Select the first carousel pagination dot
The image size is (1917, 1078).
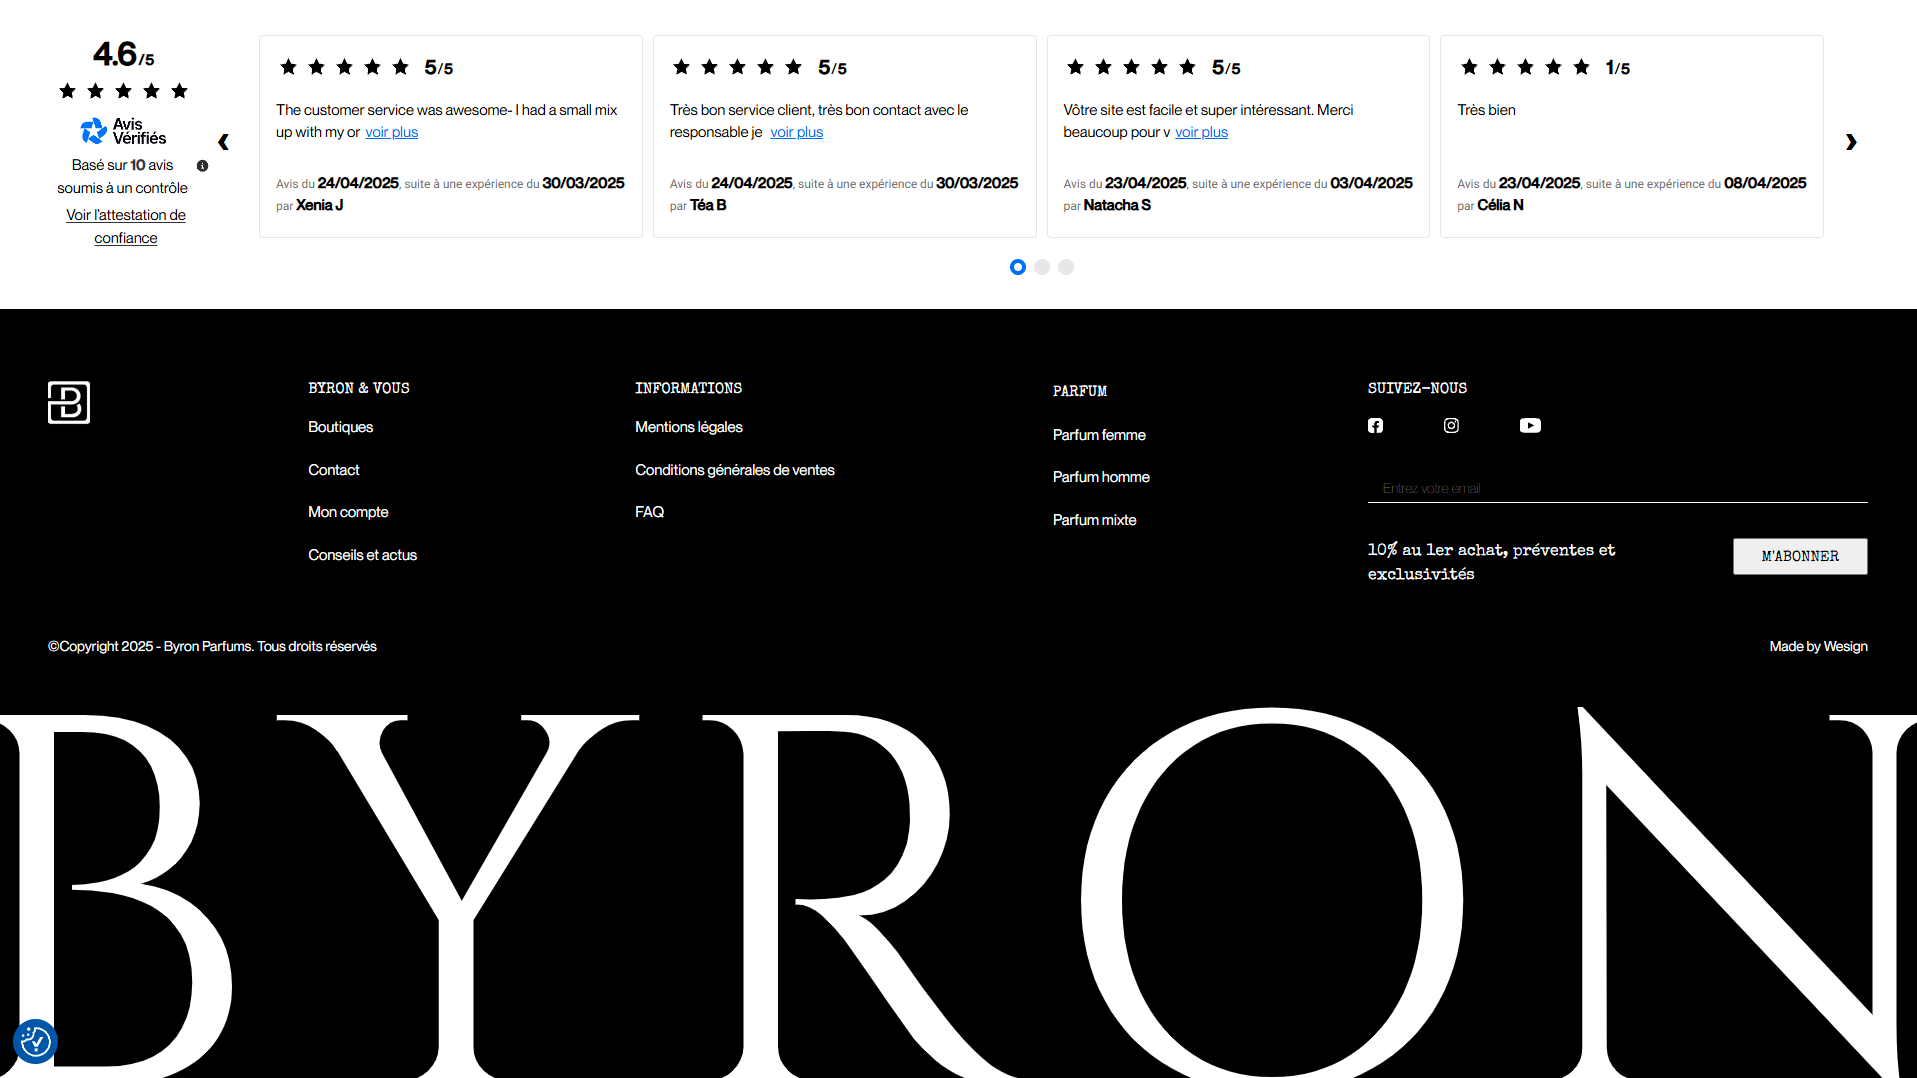pos(1018,267)
